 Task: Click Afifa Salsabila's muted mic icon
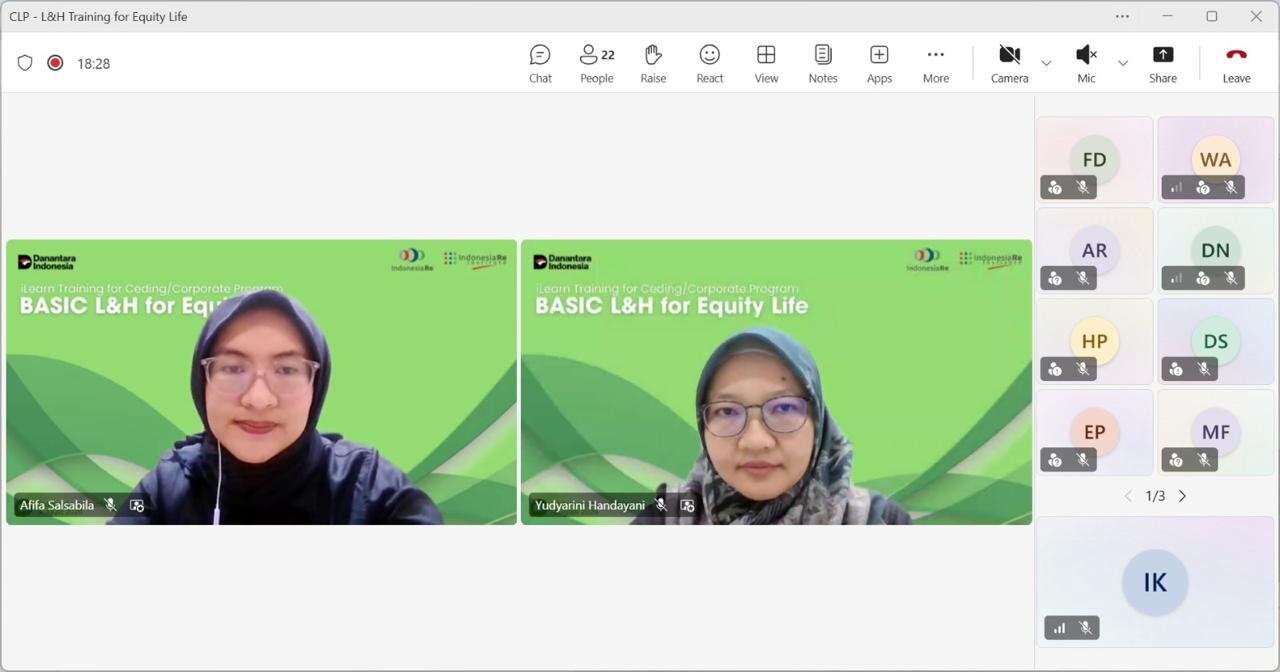[110, 505]
